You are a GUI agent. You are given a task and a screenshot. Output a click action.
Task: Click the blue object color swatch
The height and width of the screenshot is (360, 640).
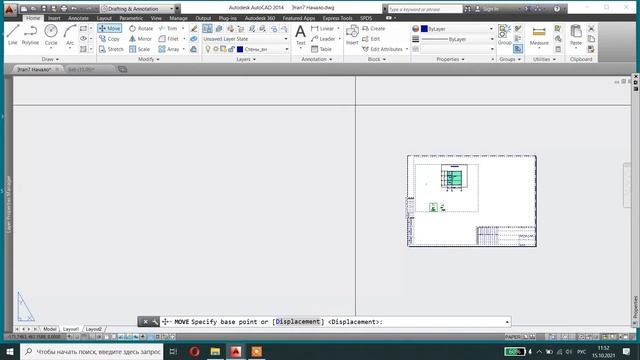(x=424, y=29)
